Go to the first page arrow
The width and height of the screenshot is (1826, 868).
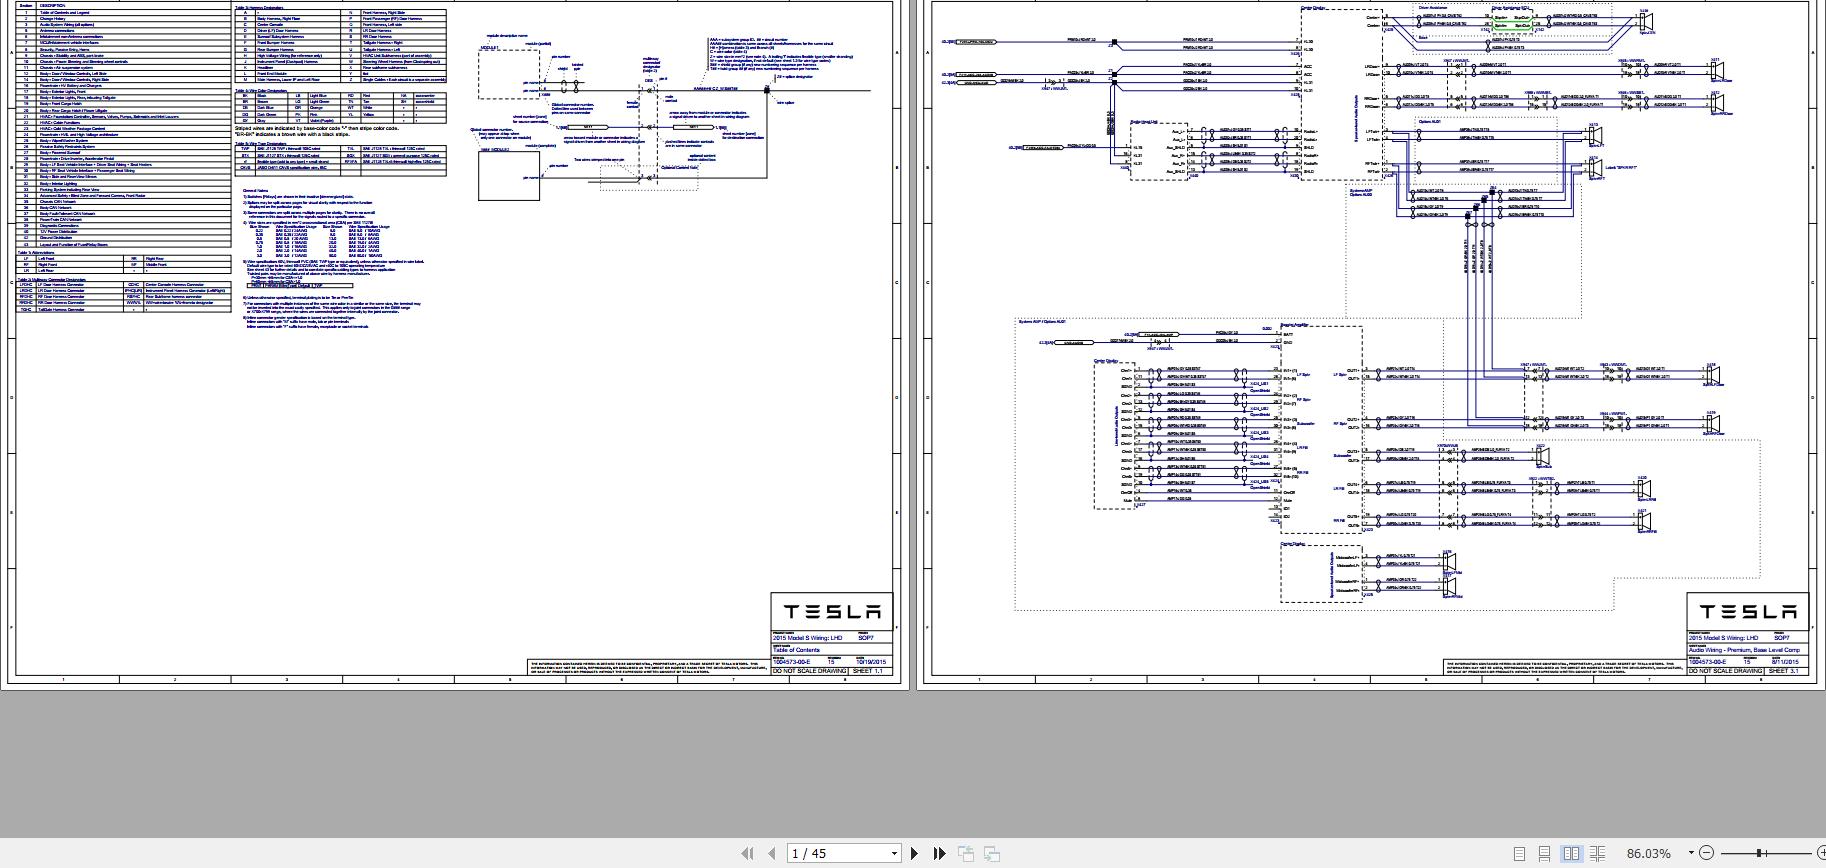coord(746,853)
